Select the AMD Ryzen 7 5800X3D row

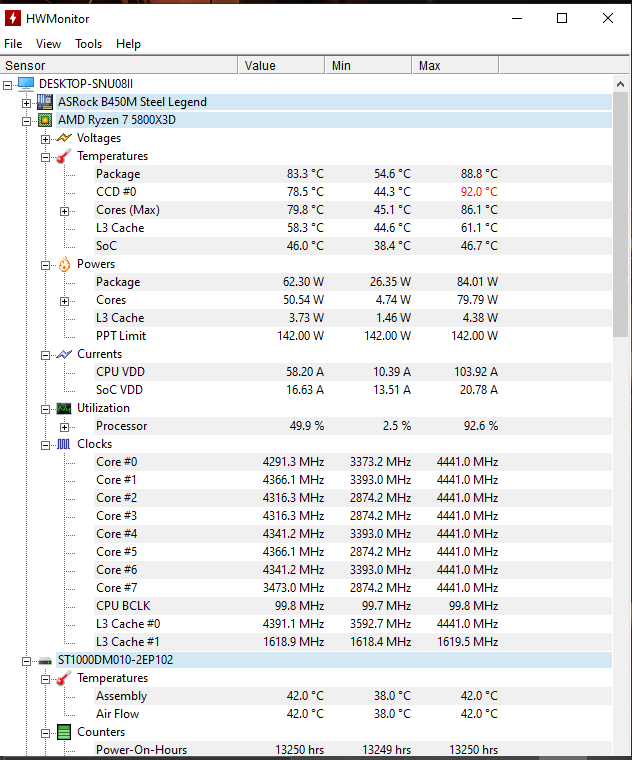point(334,120)
